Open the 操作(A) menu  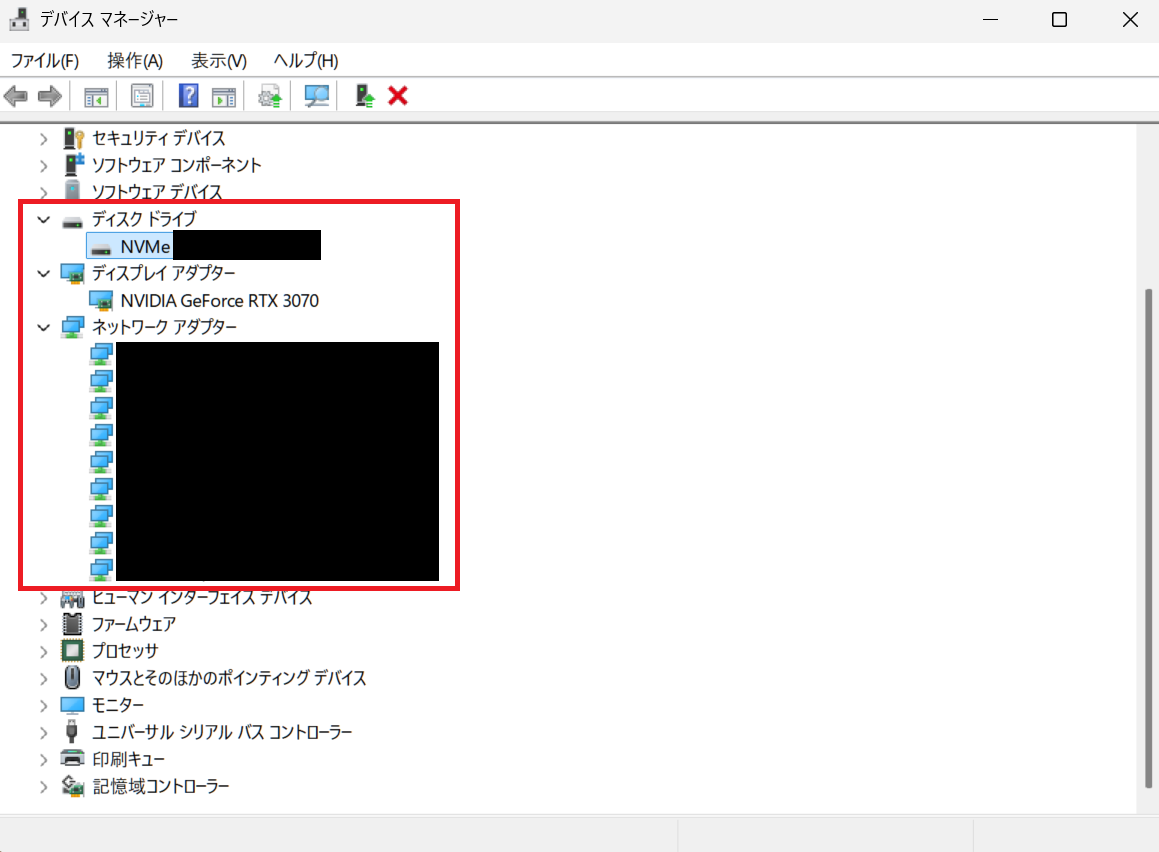(x=135, y=61)
